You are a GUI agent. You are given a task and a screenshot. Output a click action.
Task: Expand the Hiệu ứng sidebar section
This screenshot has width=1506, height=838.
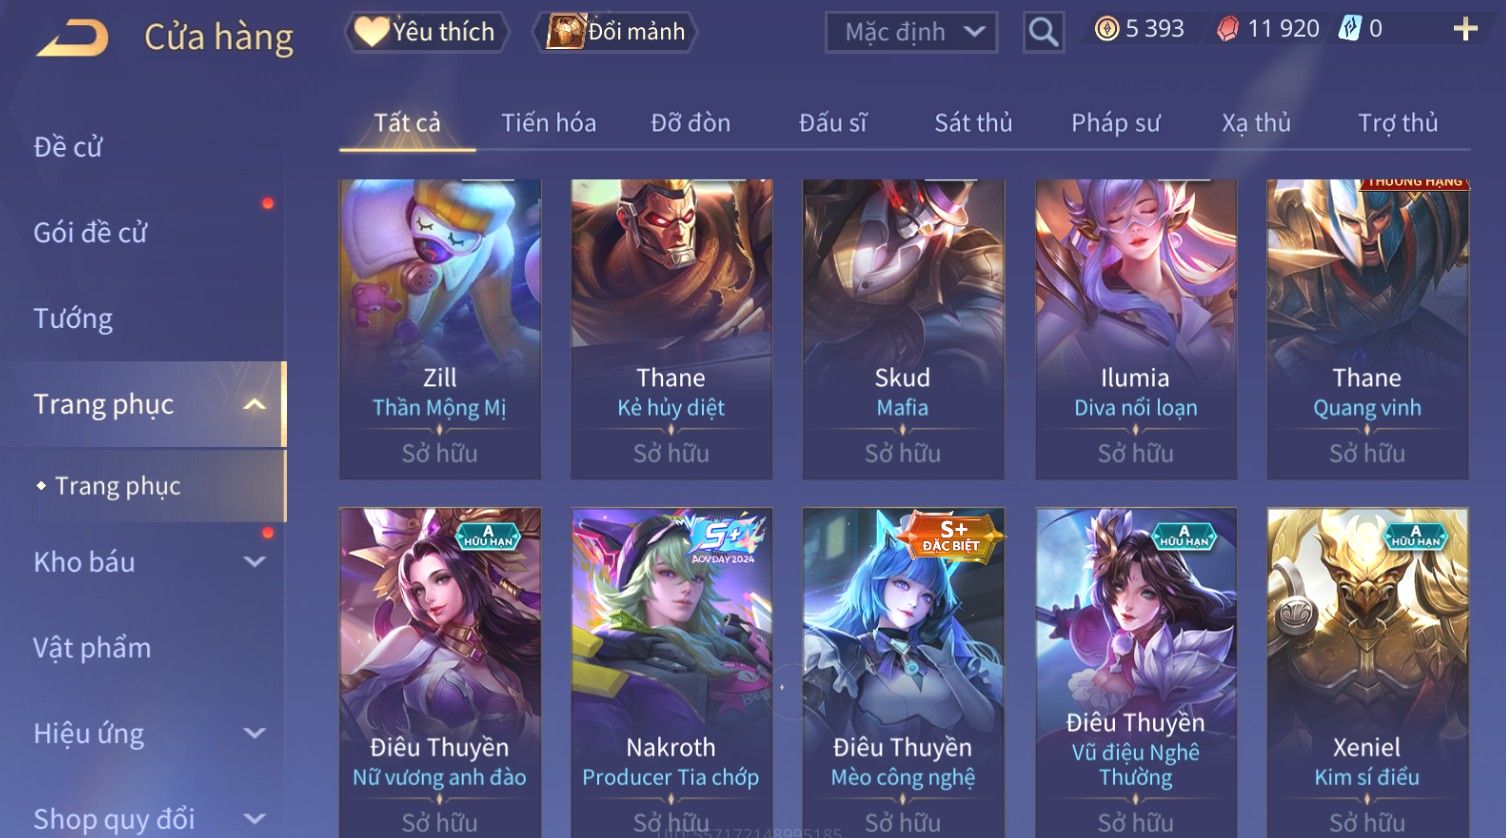pos(255,733)
